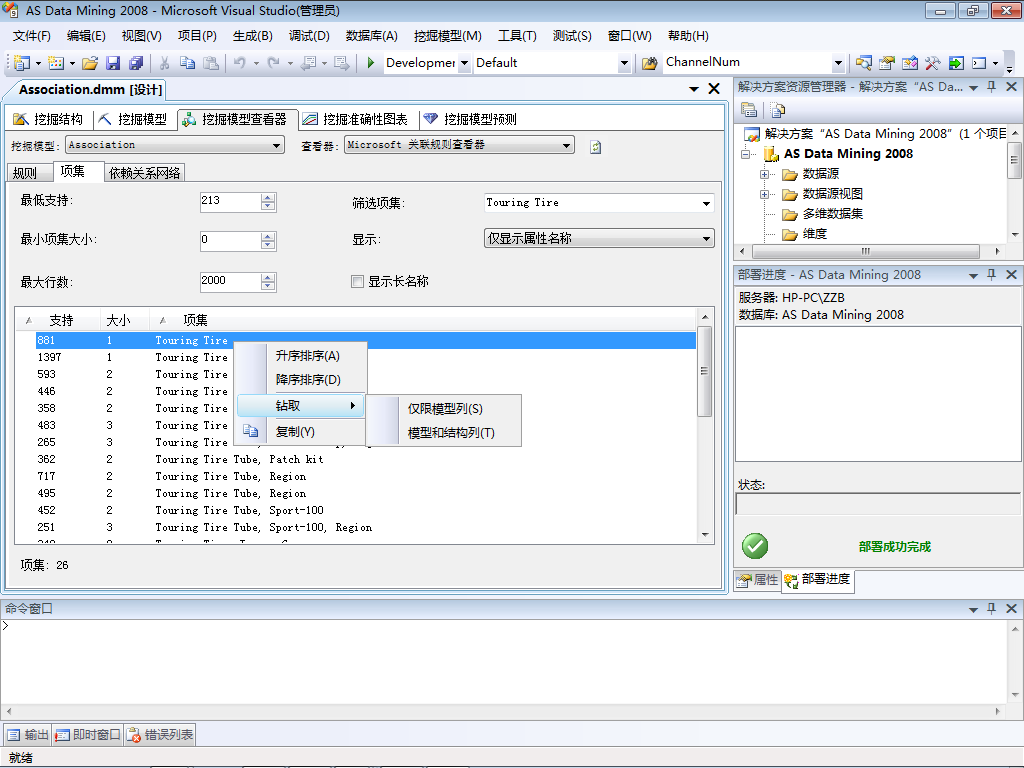Pin the Solution Explorer panel
Image resolution: width=1024 pixels, height=768 pixels.
(991, 87)
